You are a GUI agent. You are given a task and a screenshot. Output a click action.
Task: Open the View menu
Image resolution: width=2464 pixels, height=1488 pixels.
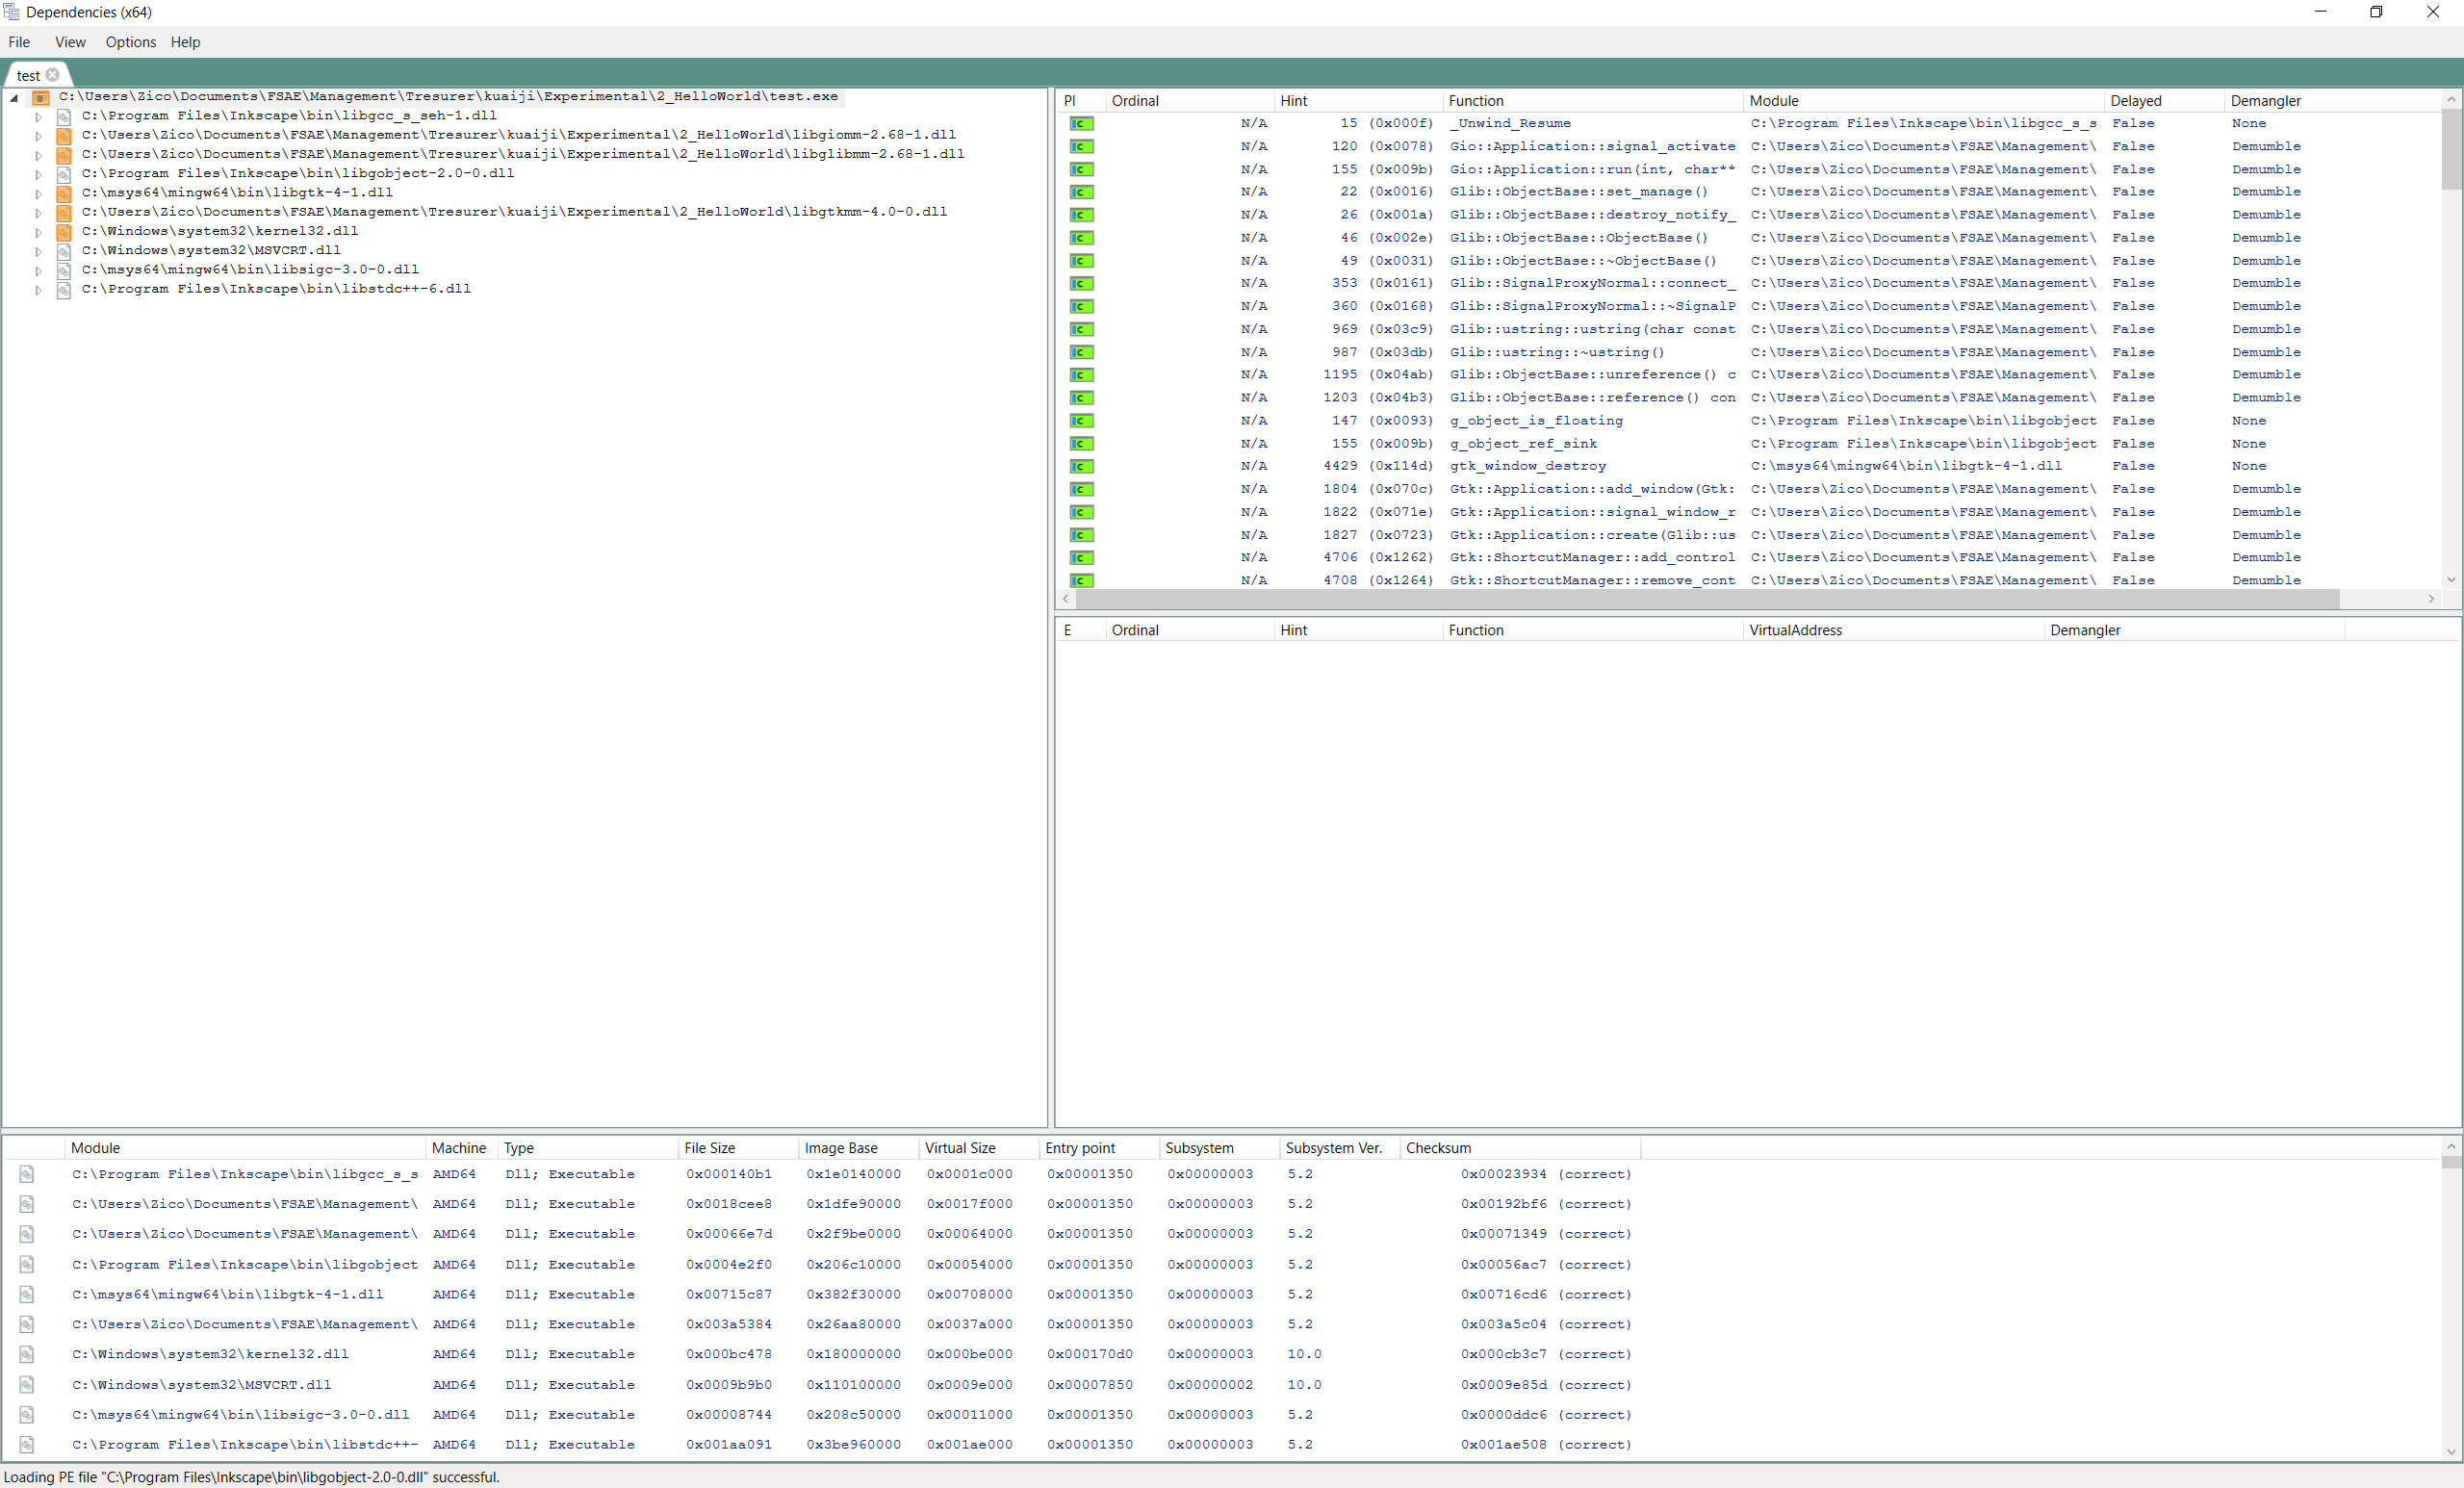click(x=70, y=42)
